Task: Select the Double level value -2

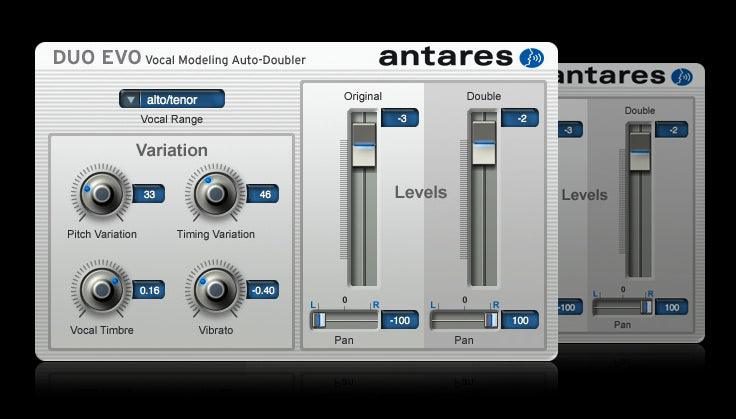Action: (520, 118)
